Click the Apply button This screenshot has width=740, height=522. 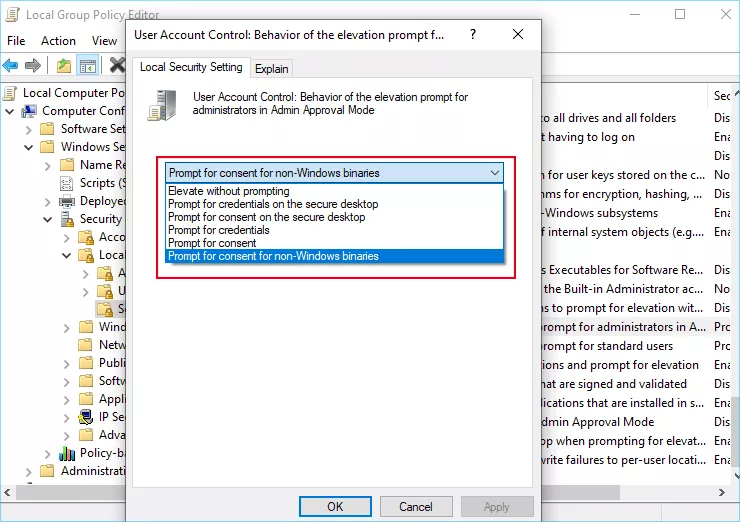[496, 506]
